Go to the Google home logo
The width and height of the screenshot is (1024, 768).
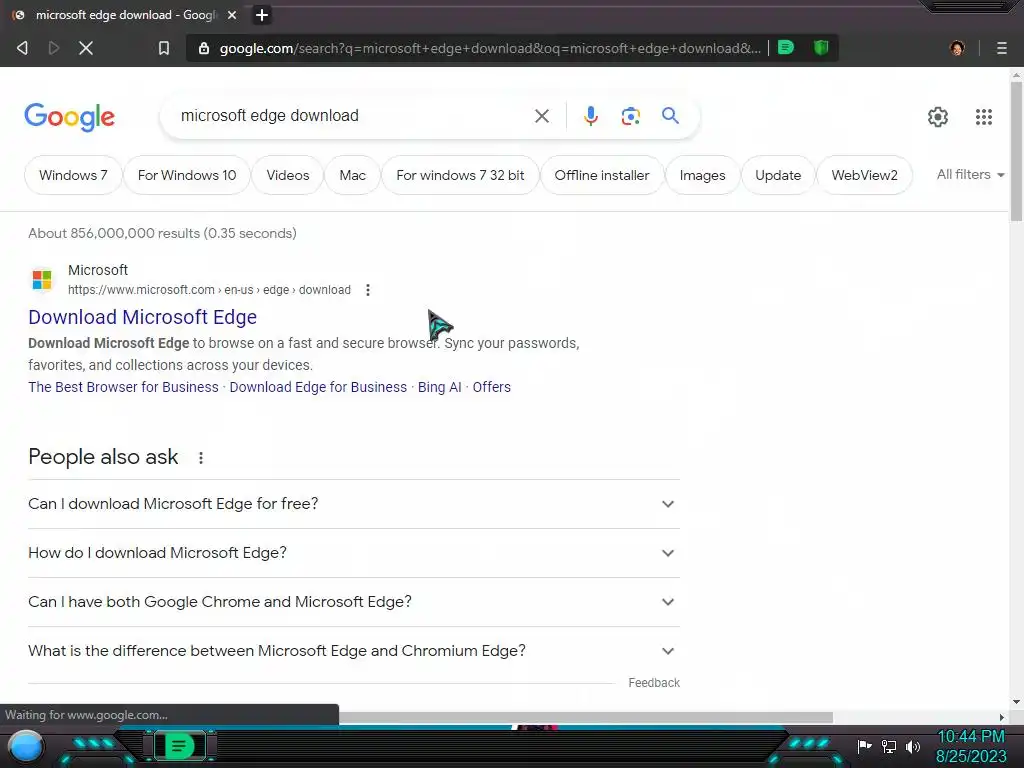[69, 117]
